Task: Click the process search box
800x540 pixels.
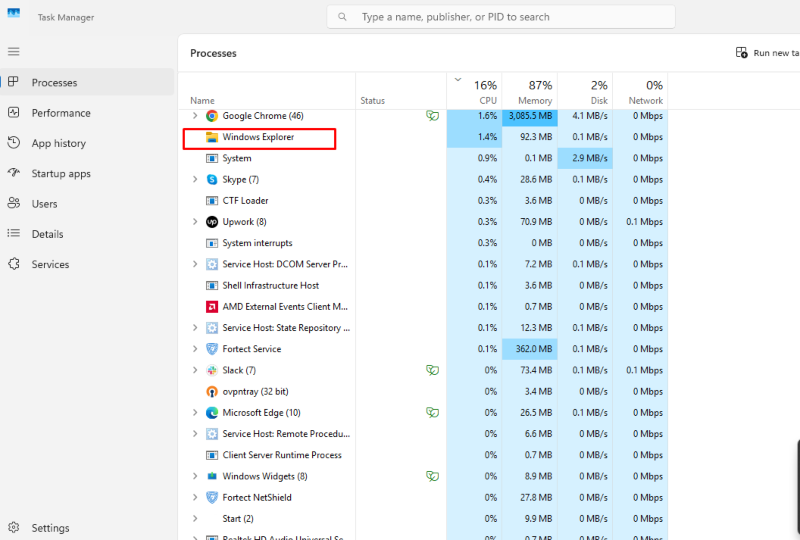Action: pyautogui.click(x=501, y=17)
